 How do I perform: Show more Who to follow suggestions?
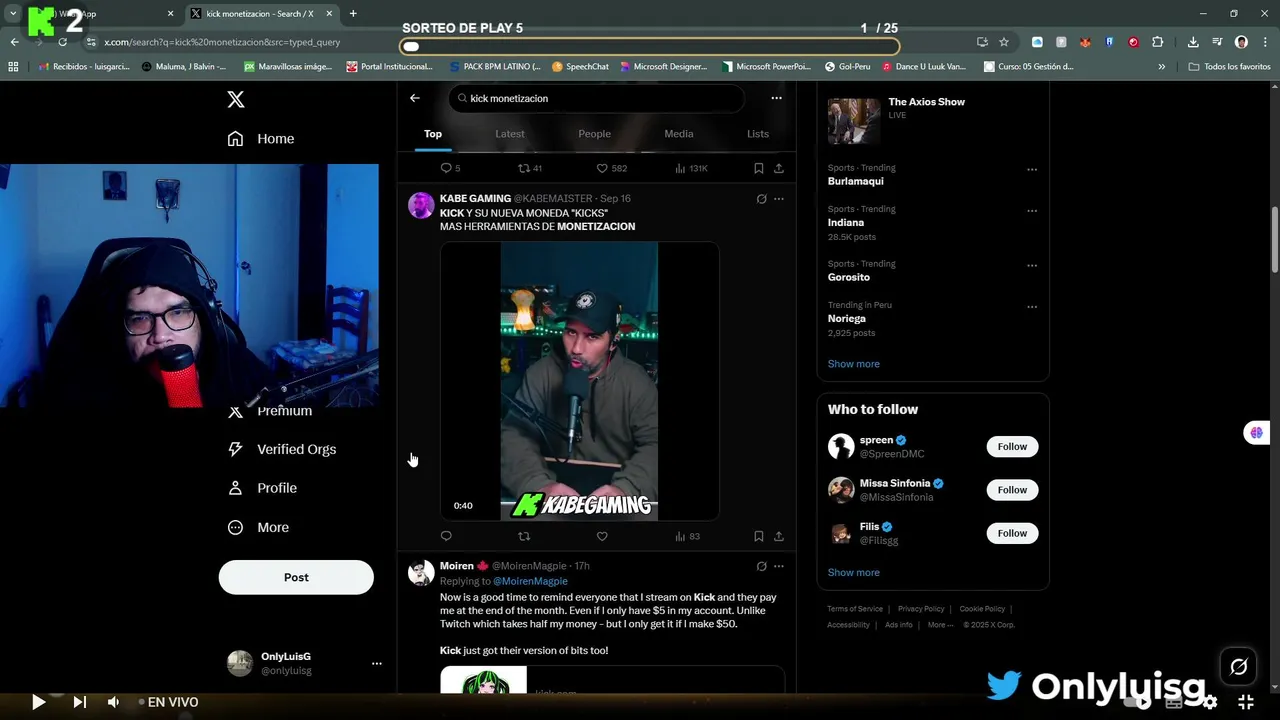pos(853,573)
